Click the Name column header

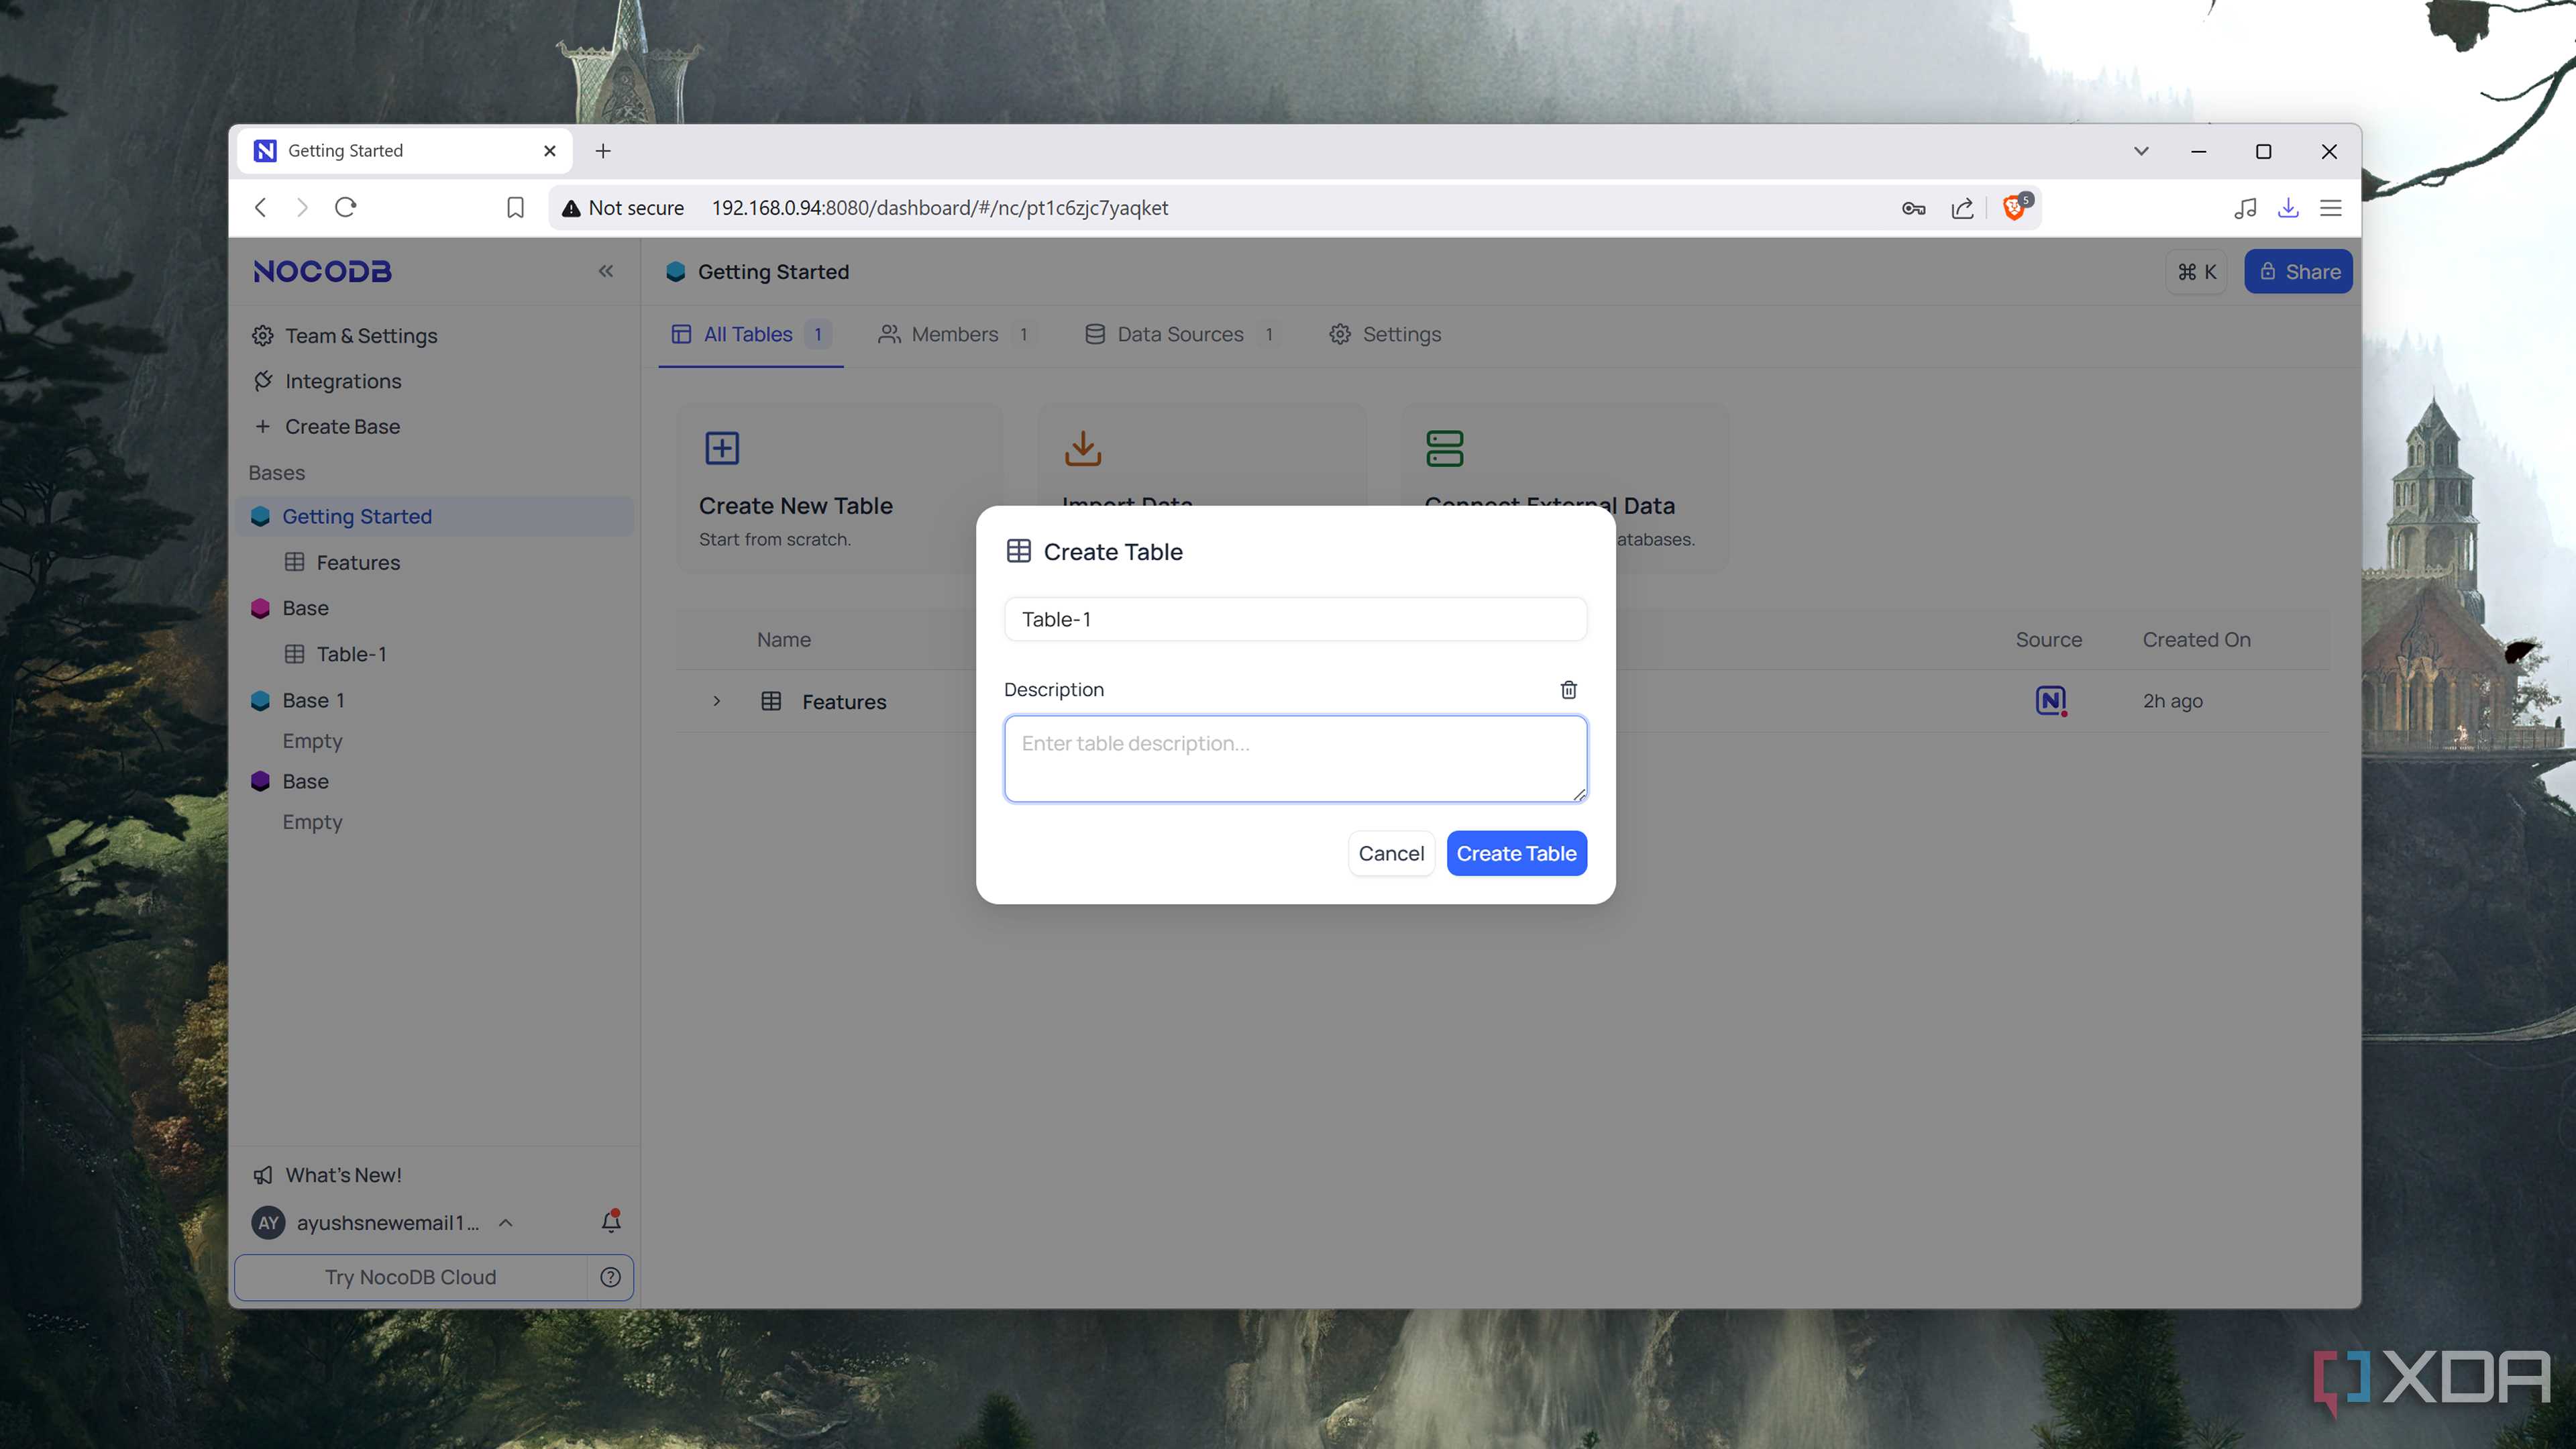(783, 640)
